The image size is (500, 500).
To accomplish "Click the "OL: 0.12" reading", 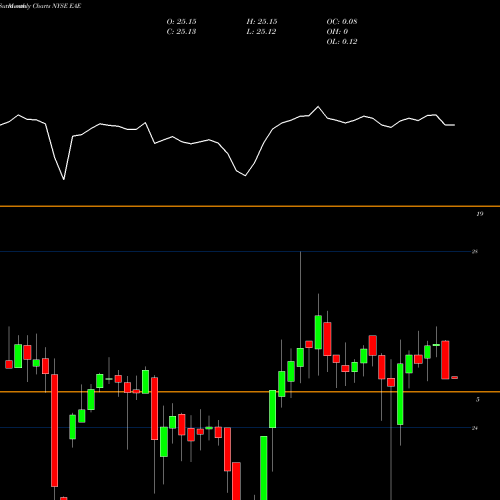I will point(342,42).
